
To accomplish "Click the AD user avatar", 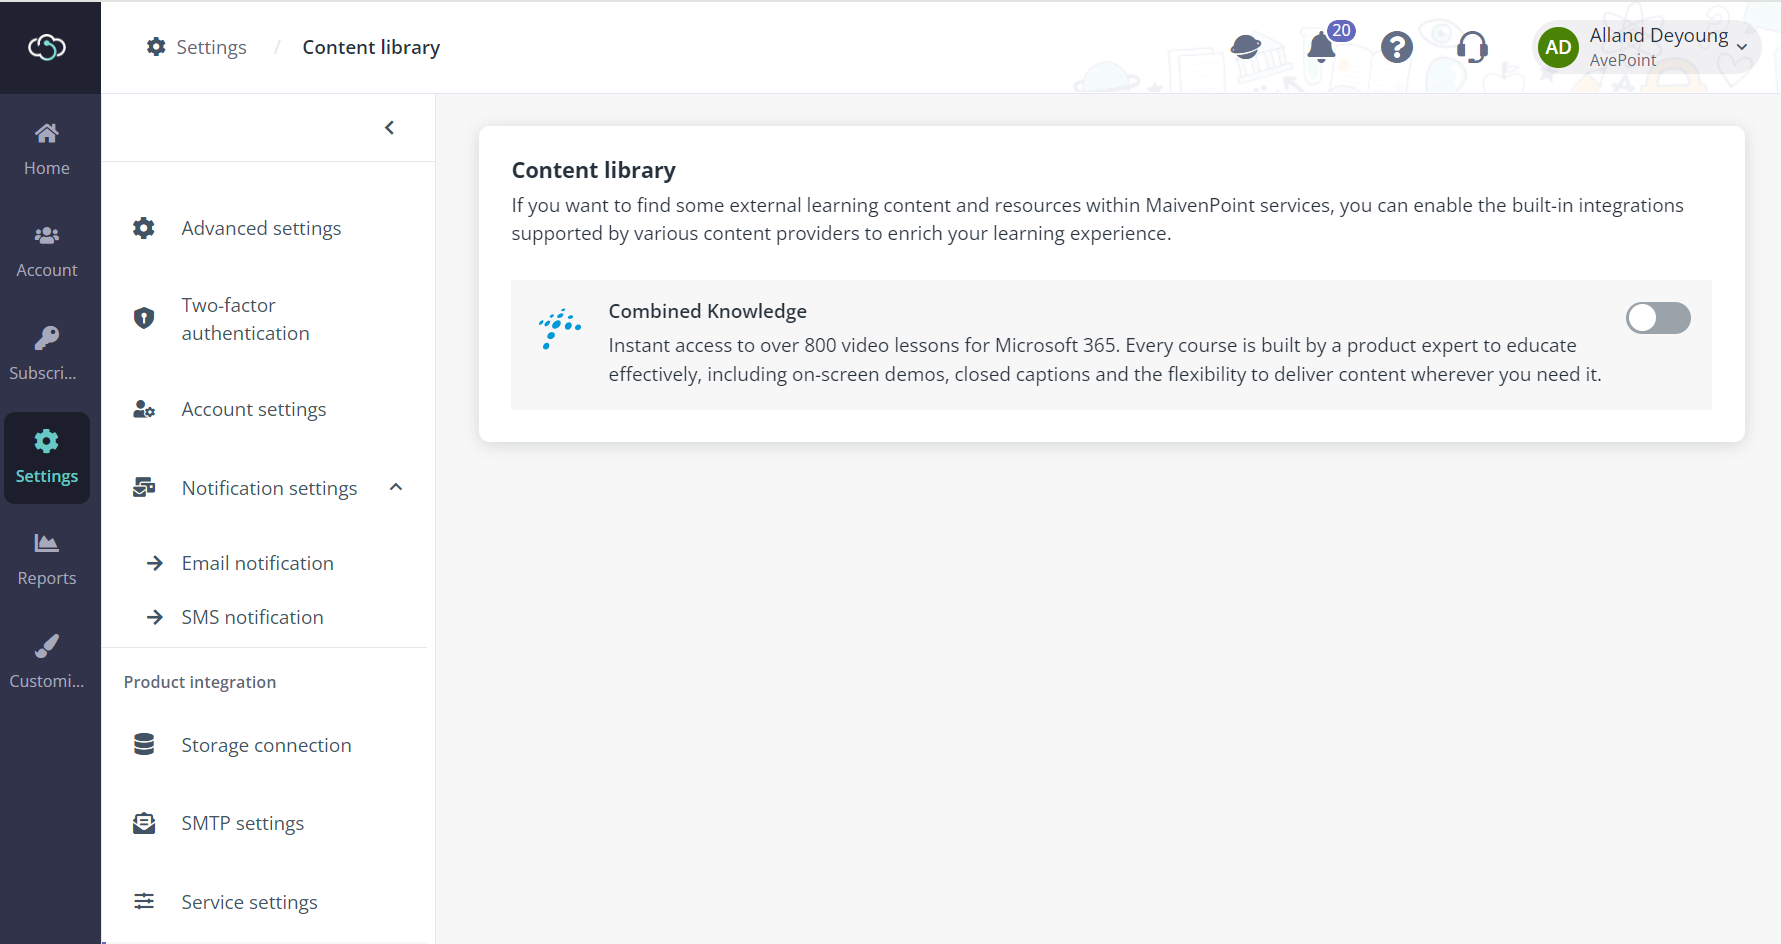I will pos(1558,47).
